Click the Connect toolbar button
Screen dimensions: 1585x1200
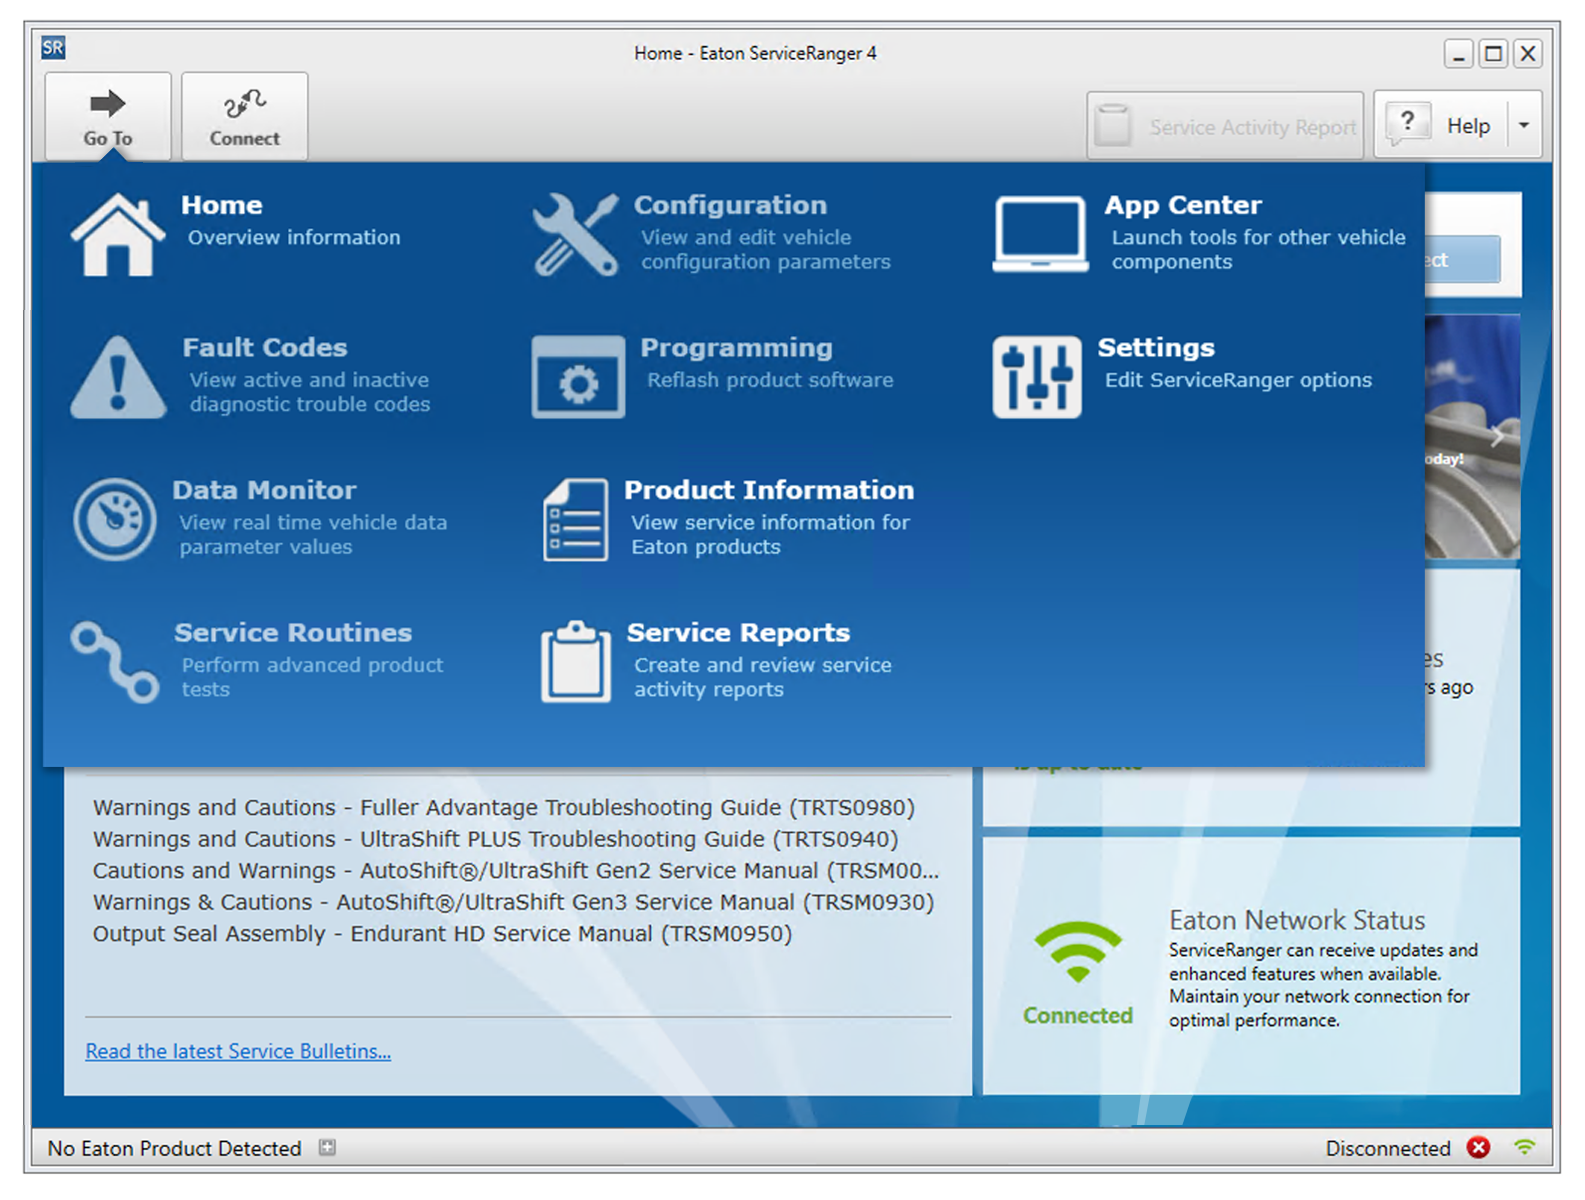point(244,116)
